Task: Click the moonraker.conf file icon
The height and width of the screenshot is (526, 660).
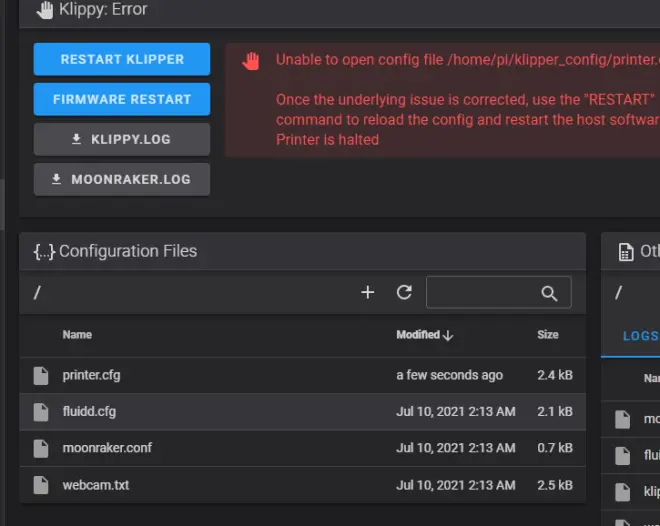Action: [41, 449]
